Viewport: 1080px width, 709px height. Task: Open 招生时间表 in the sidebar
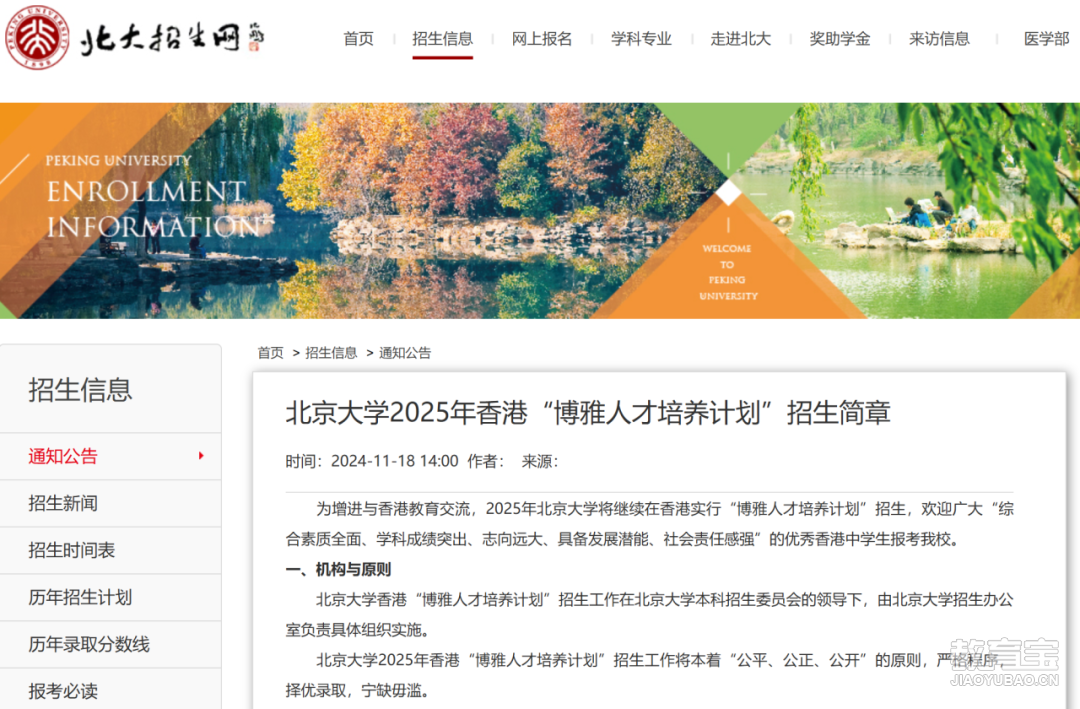point(110,550)
